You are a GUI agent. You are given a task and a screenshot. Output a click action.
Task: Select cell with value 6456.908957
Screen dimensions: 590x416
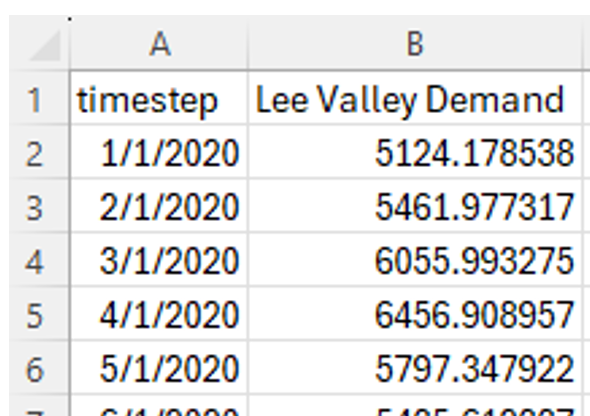pos(415,313)
